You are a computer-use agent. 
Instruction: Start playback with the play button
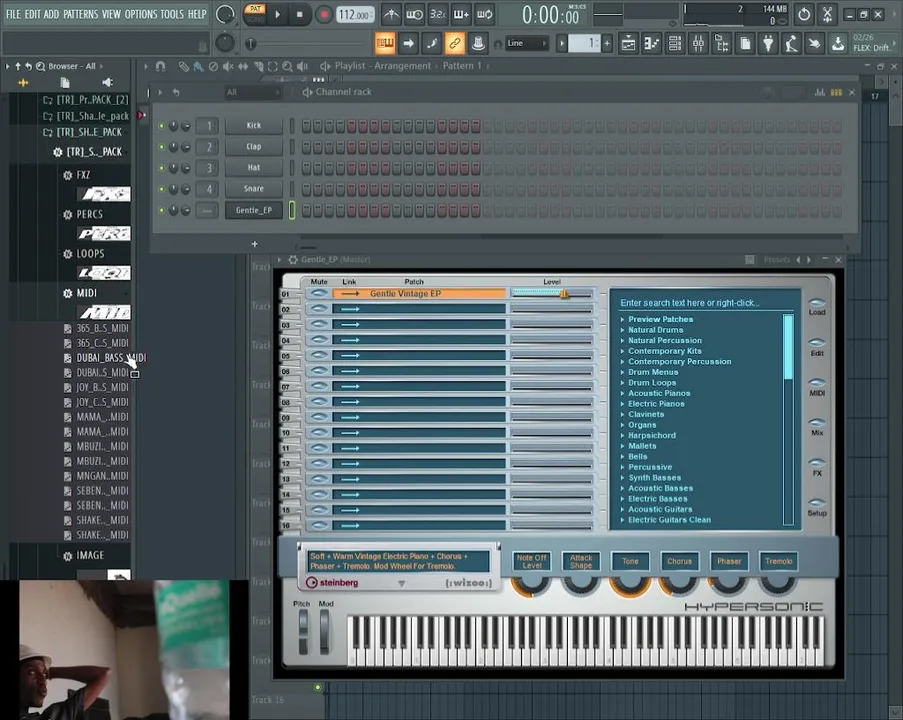(278, 14)
